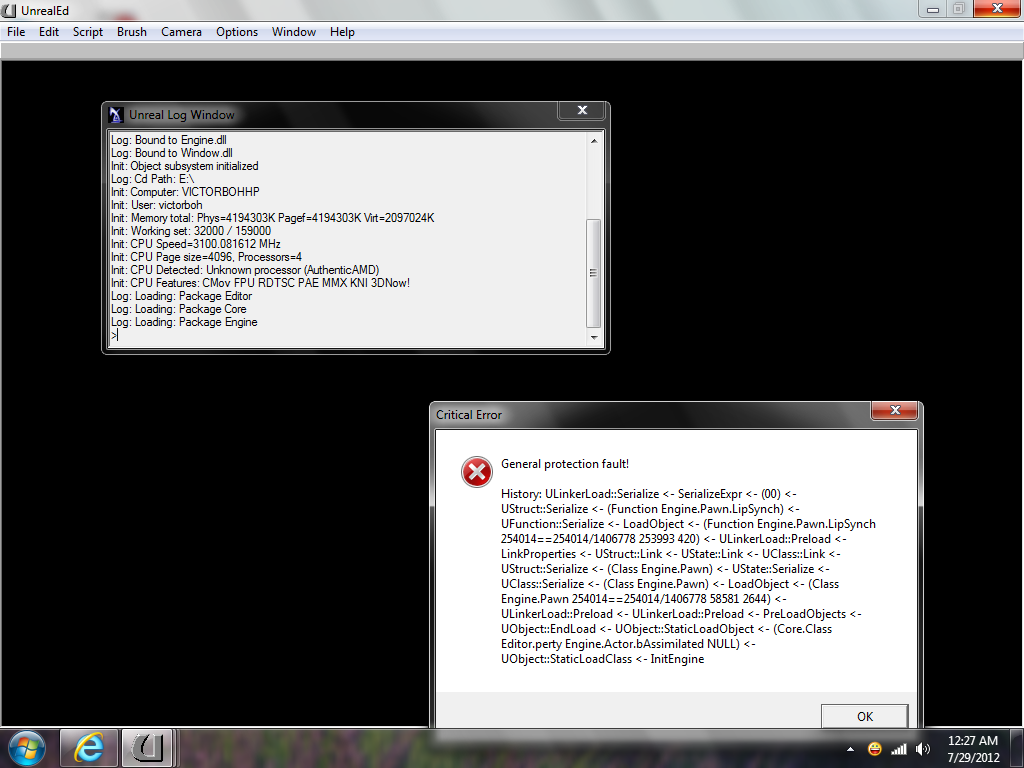
Task: Open Internet Explorer from the taskbar
Action: (x=89, y=747)
